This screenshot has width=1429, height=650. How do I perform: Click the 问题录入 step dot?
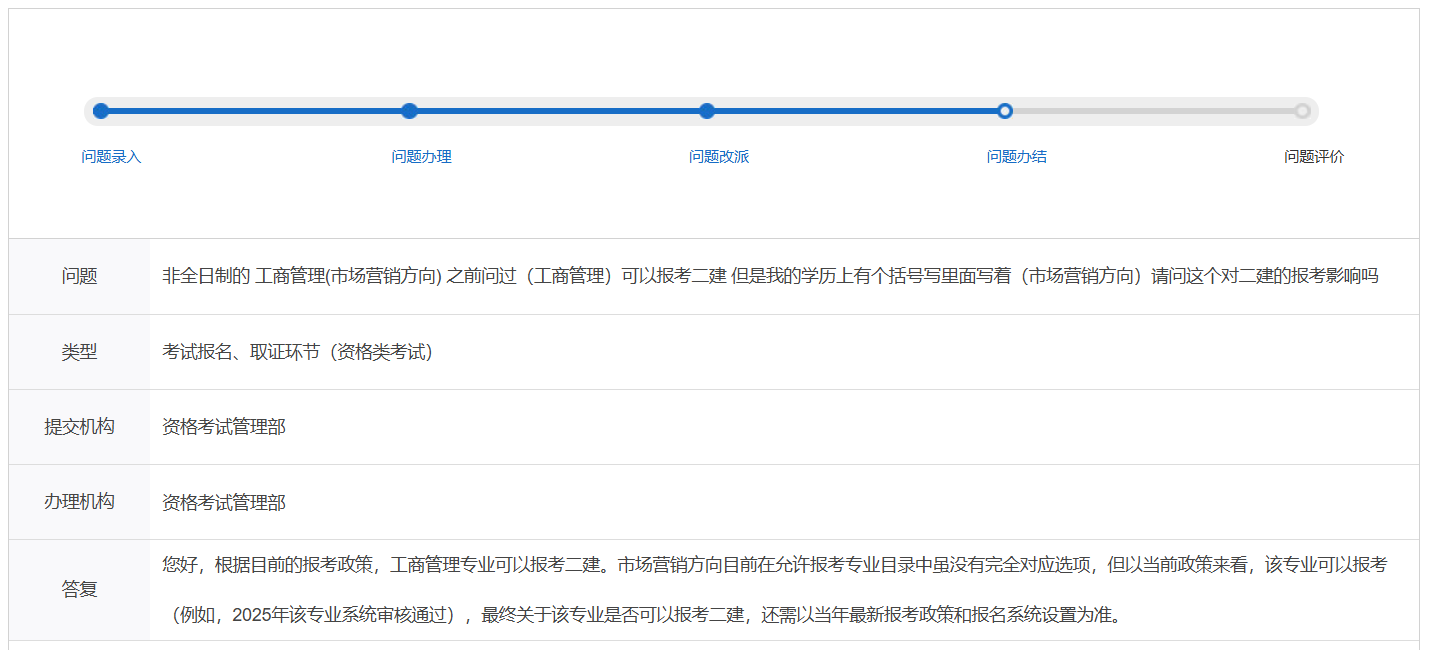coord(101,111)
